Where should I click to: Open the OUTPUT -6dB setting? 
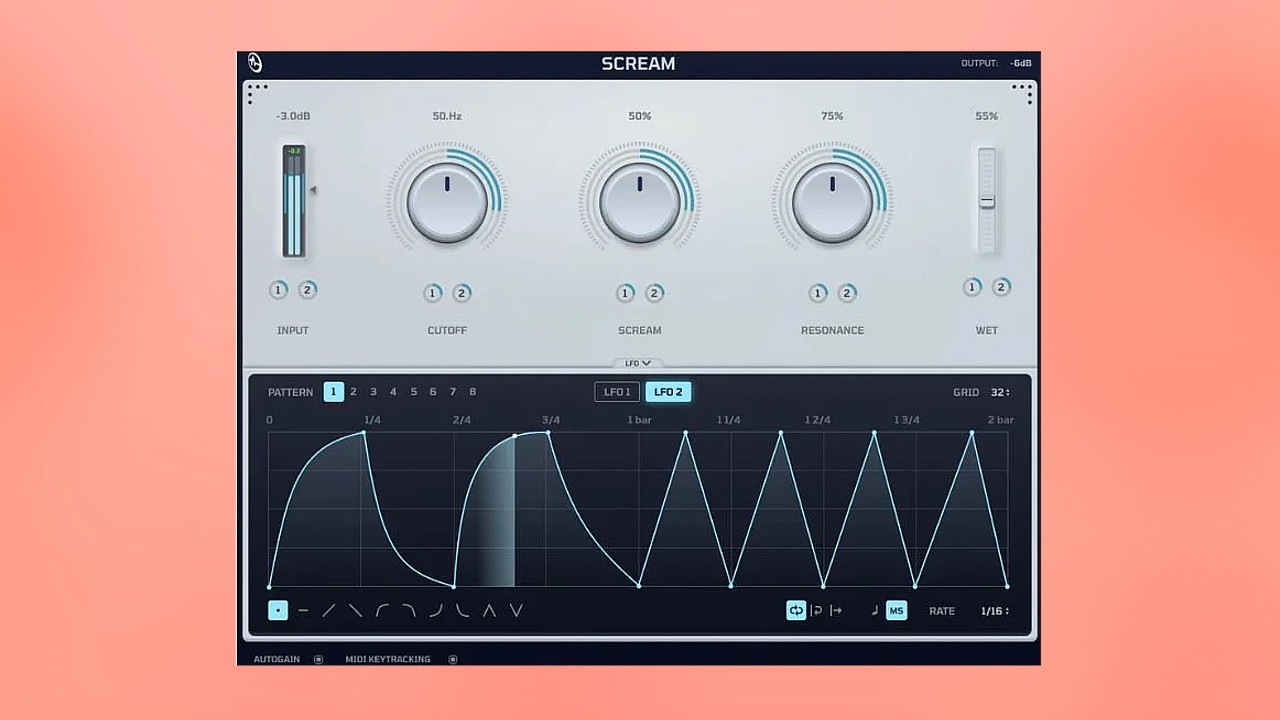pos(1021,63)
